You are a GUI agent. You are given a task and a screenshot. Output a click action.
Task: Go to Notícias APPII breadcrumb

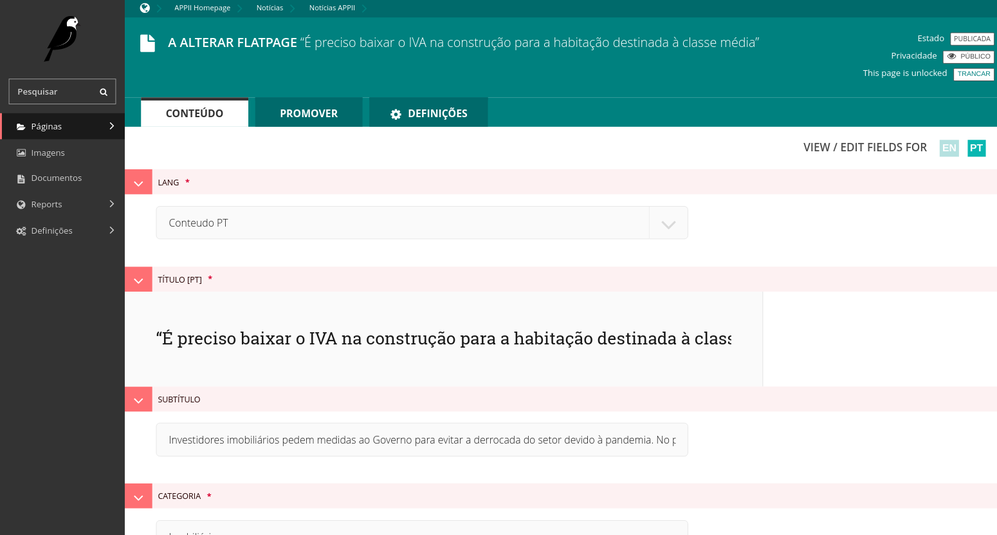(332, 8)
